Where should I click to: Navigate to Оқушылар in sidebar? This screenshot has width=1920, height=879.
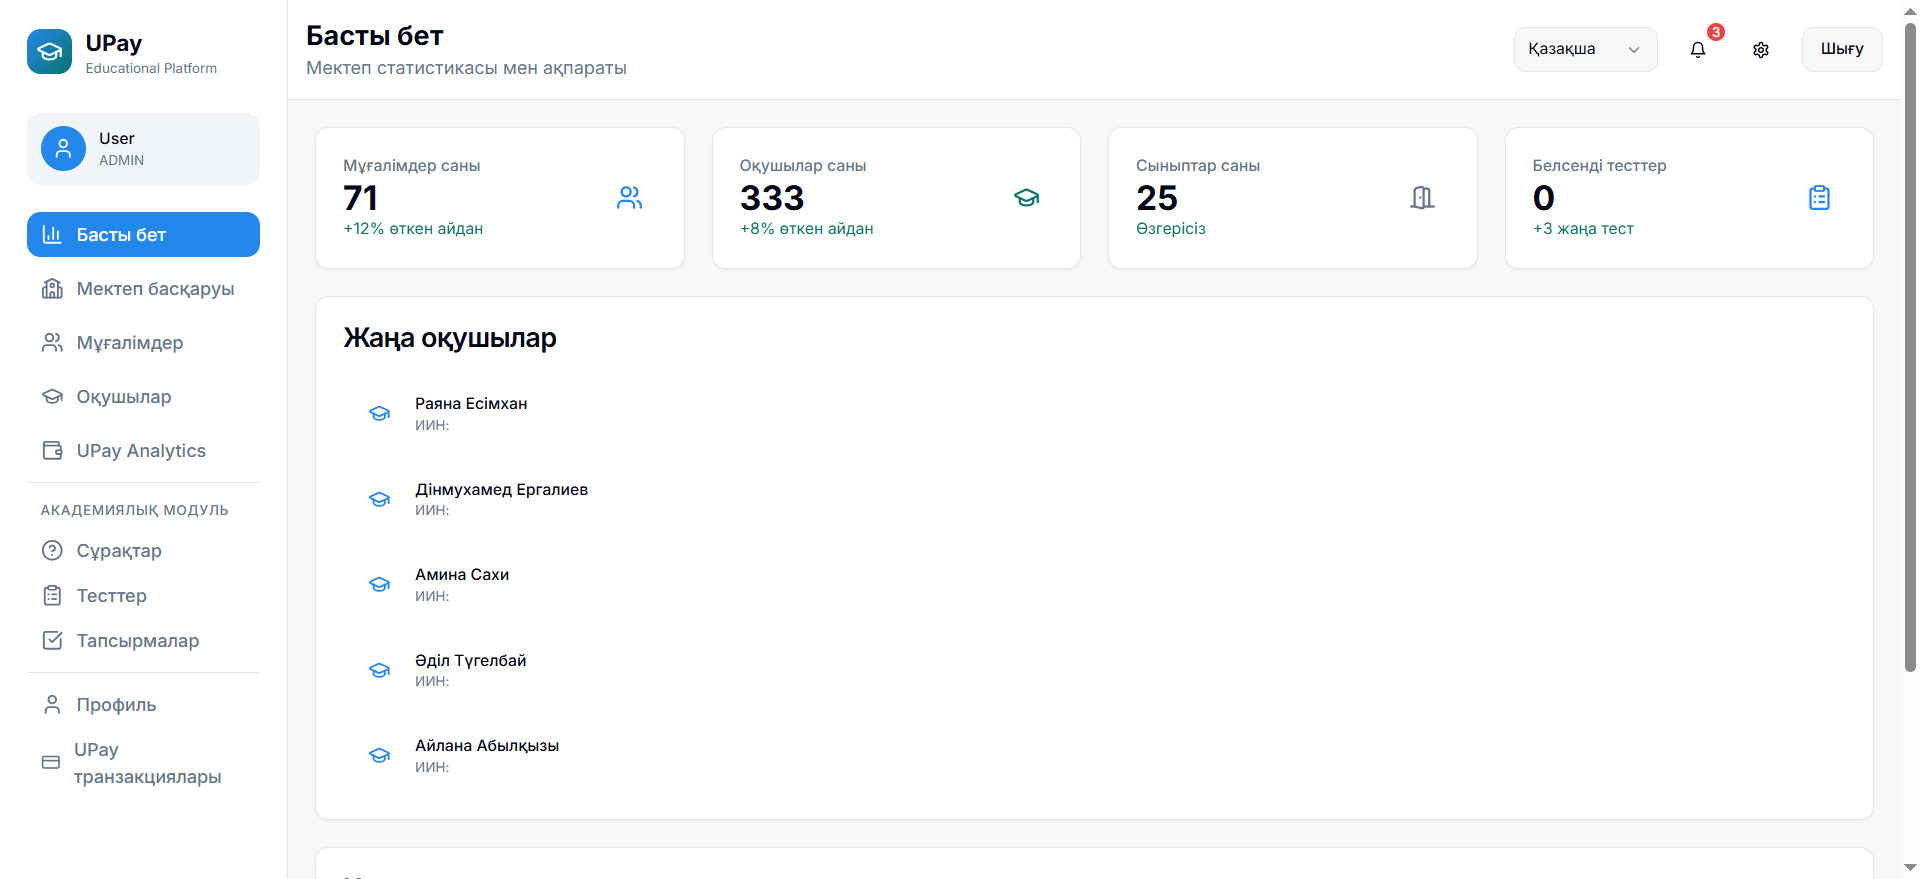click(143, 396)
